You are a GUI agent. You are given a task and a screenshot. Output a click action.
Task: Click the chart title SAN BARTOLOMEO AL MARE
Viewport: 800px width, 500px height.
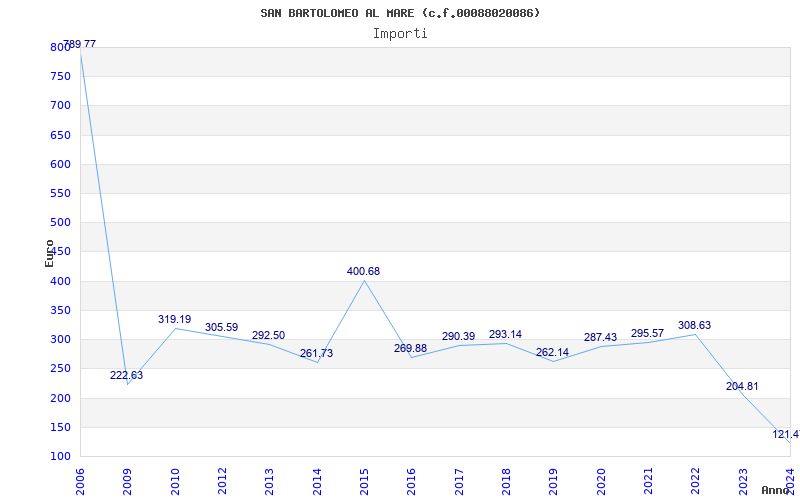click(400, 13)
